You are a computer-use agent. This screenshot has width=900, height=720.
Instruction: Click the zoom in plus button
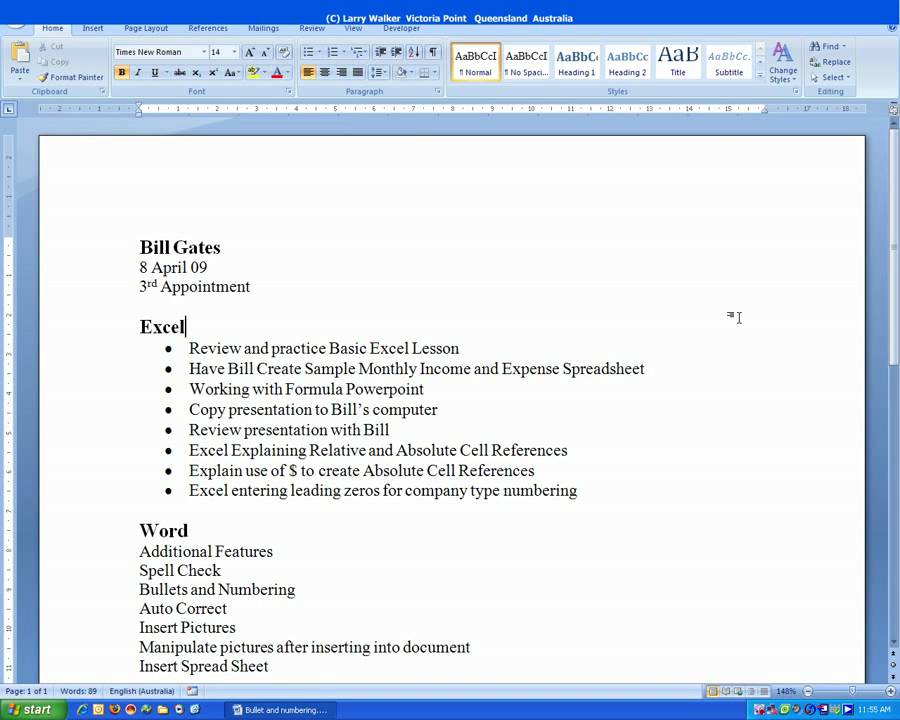point(890,691)
